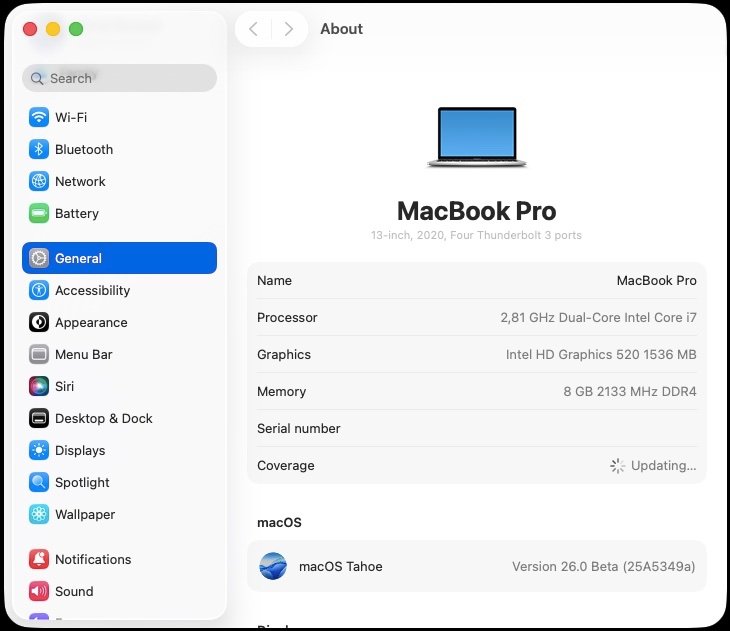Select Bluetooth in the sidebar

pos(119,149)
